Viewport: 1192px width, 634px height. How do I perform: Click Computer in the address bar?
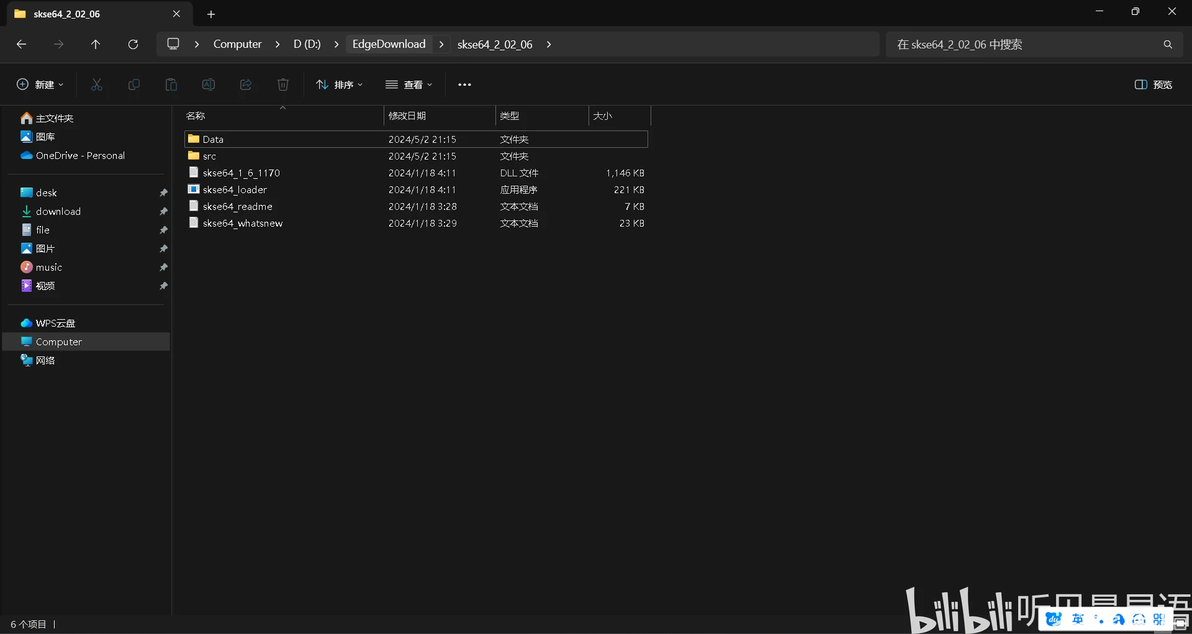pyautogui.click(x=237, y=44)
